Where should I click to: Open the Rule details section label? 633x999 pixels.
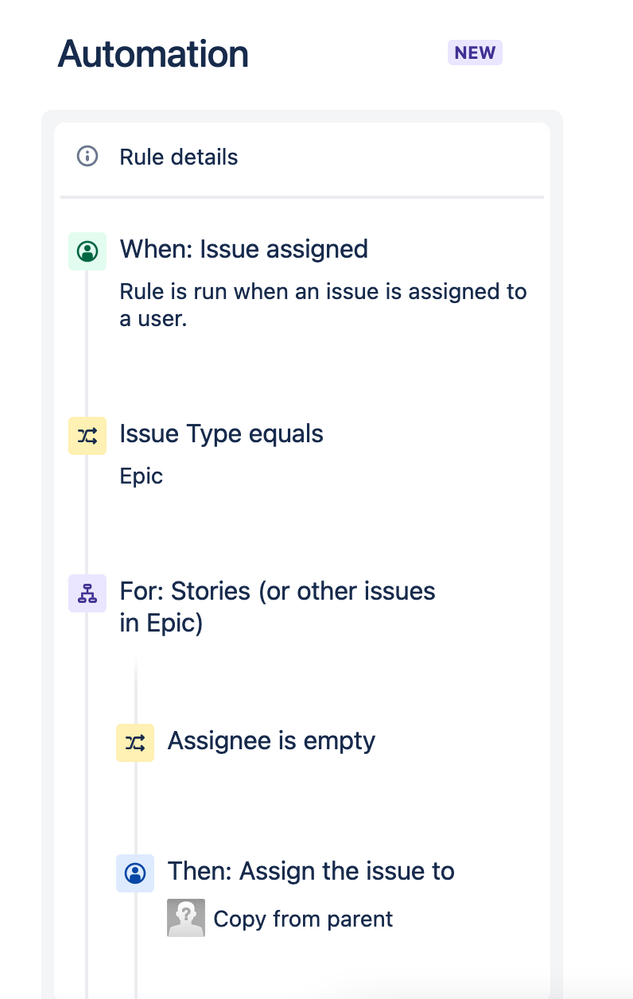pos(178,157)
